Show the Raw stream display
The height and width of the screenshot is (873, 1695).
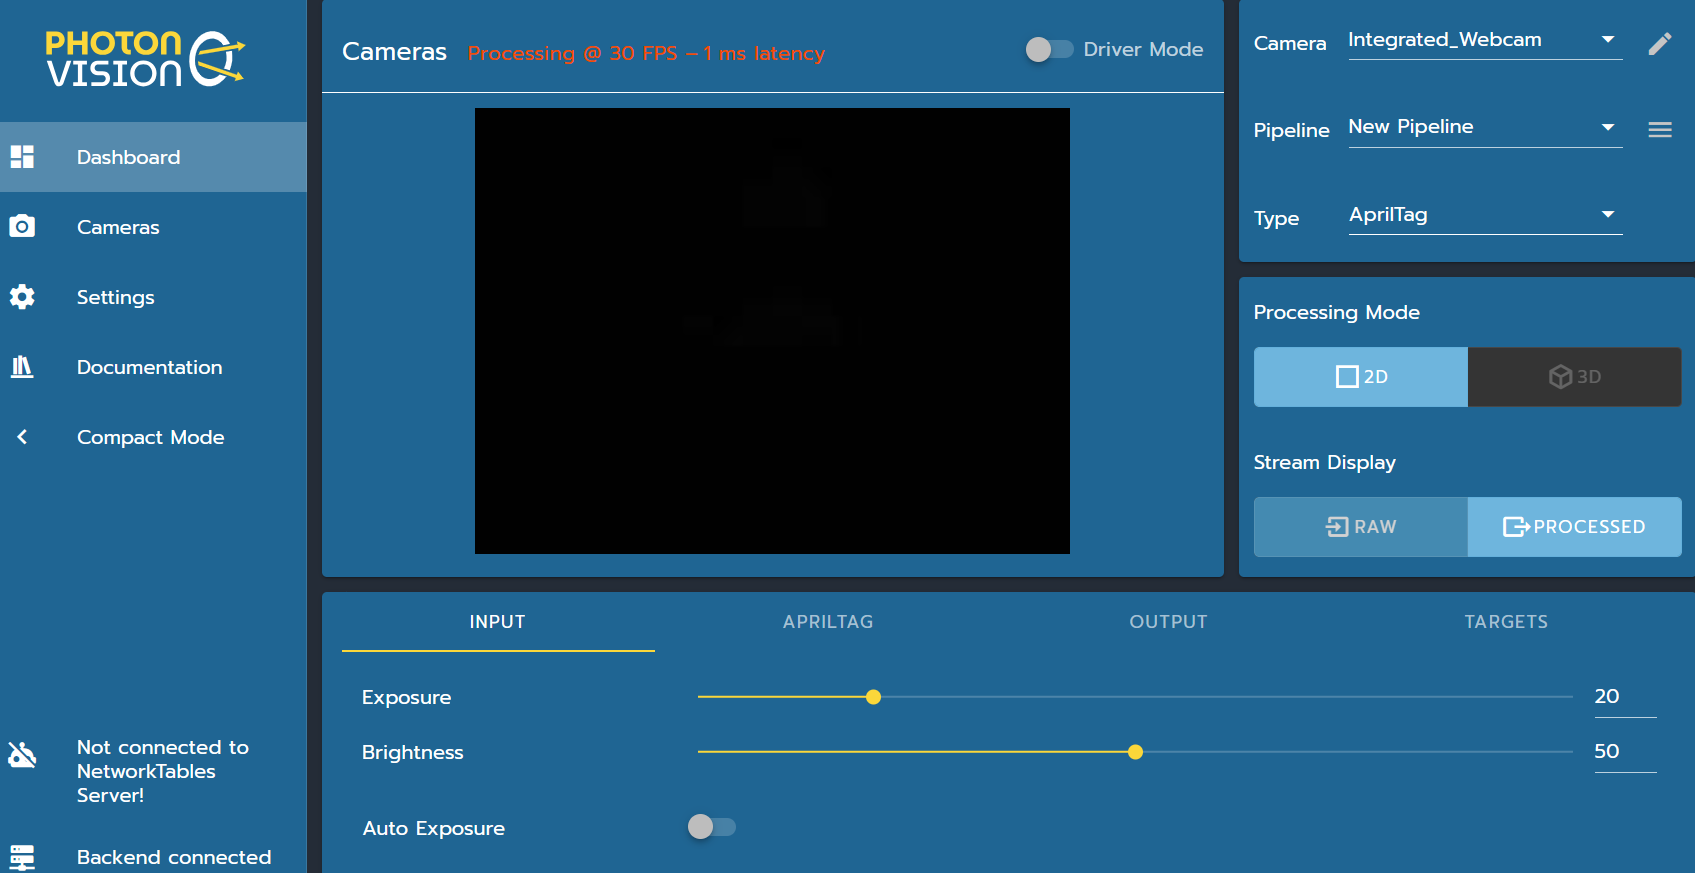[x=1360, y=527]
